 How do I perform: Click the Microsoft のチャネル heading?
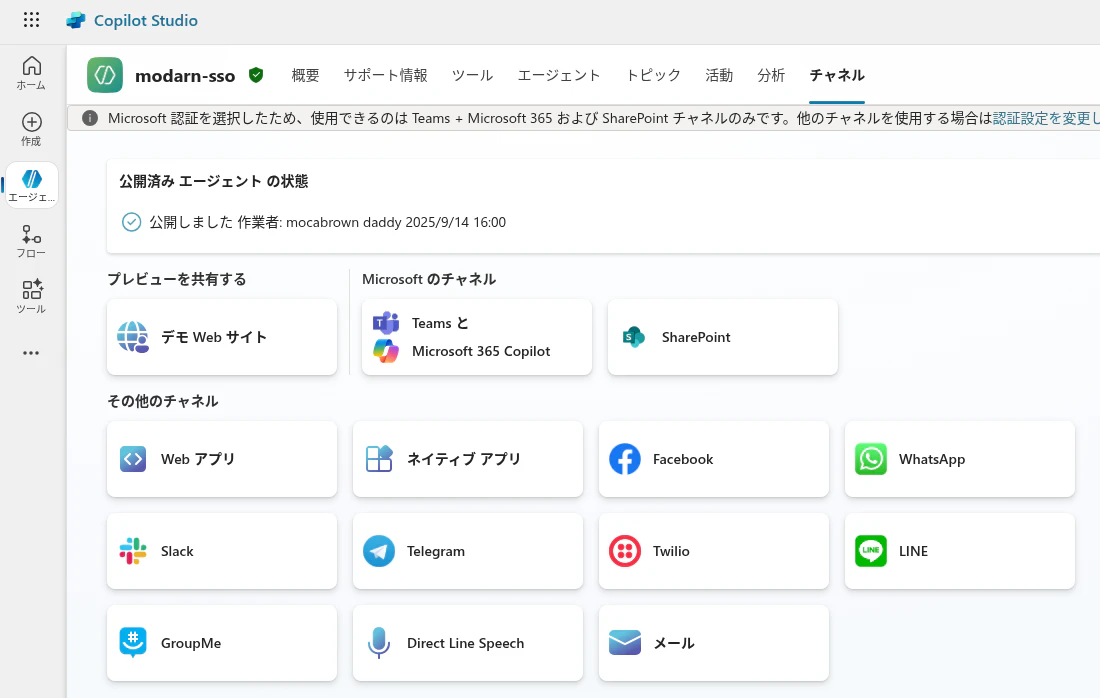(x=429, y=279)
